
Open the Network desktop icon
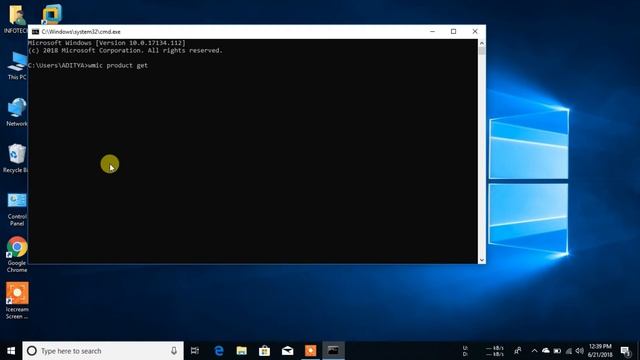click(x=16, y=112)
